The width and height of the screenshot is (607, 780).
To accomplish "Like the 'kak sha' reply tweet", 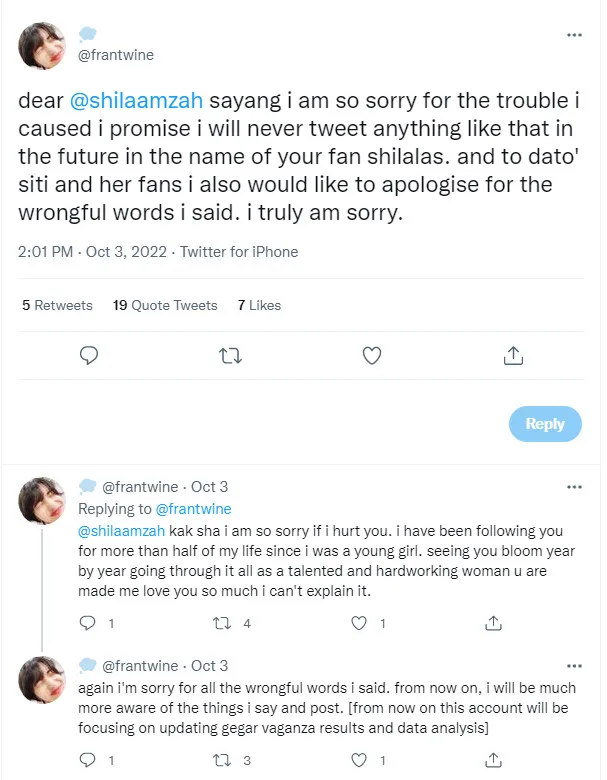I will [x=358, y=623].
